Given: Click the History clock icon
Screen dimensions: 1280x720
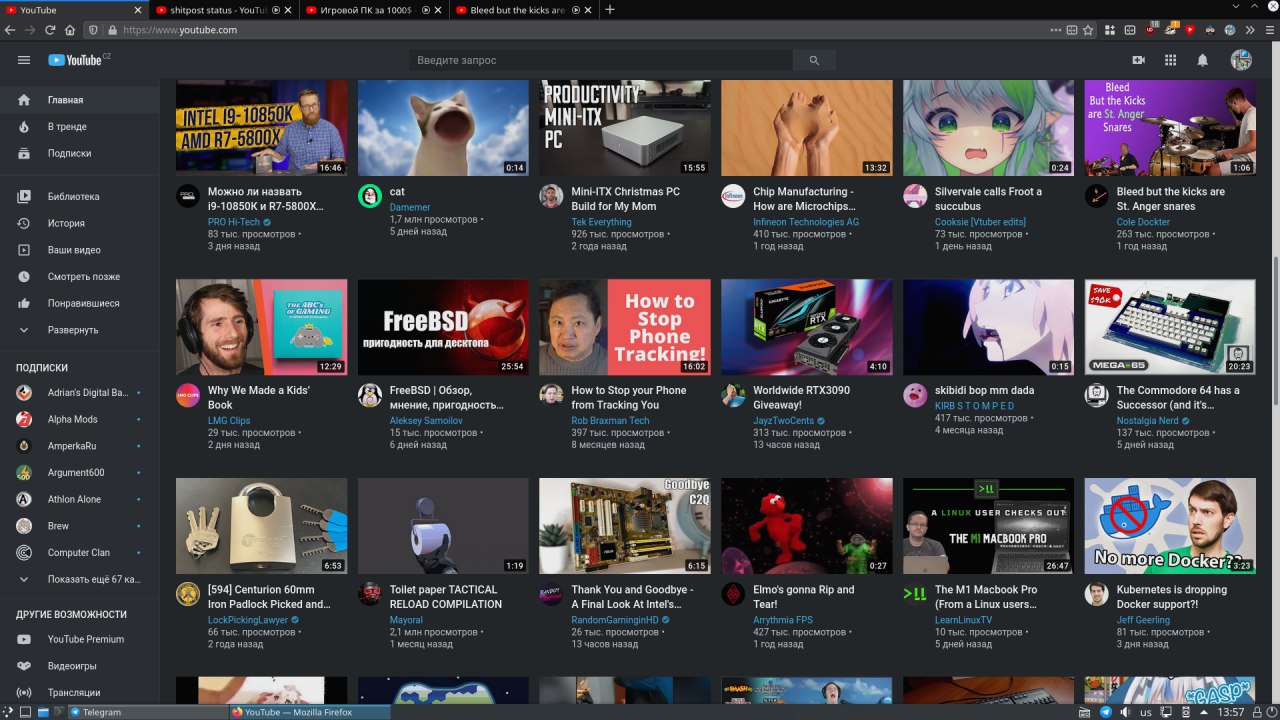Looking at the screenshot, I should [24, 223].
